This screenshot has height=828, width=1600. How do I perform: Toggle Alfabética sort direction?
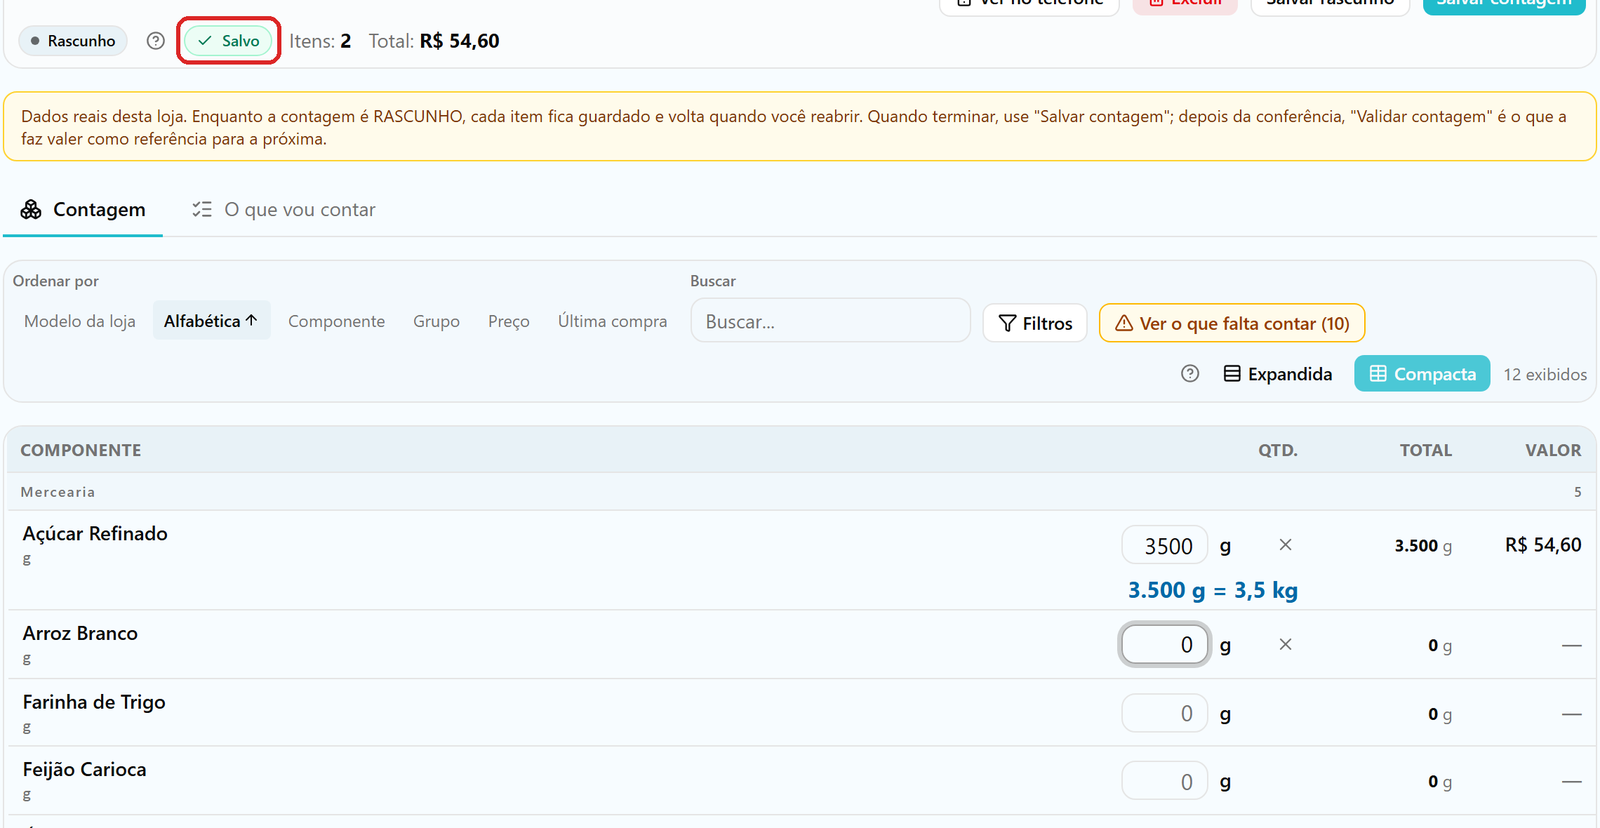211,321
